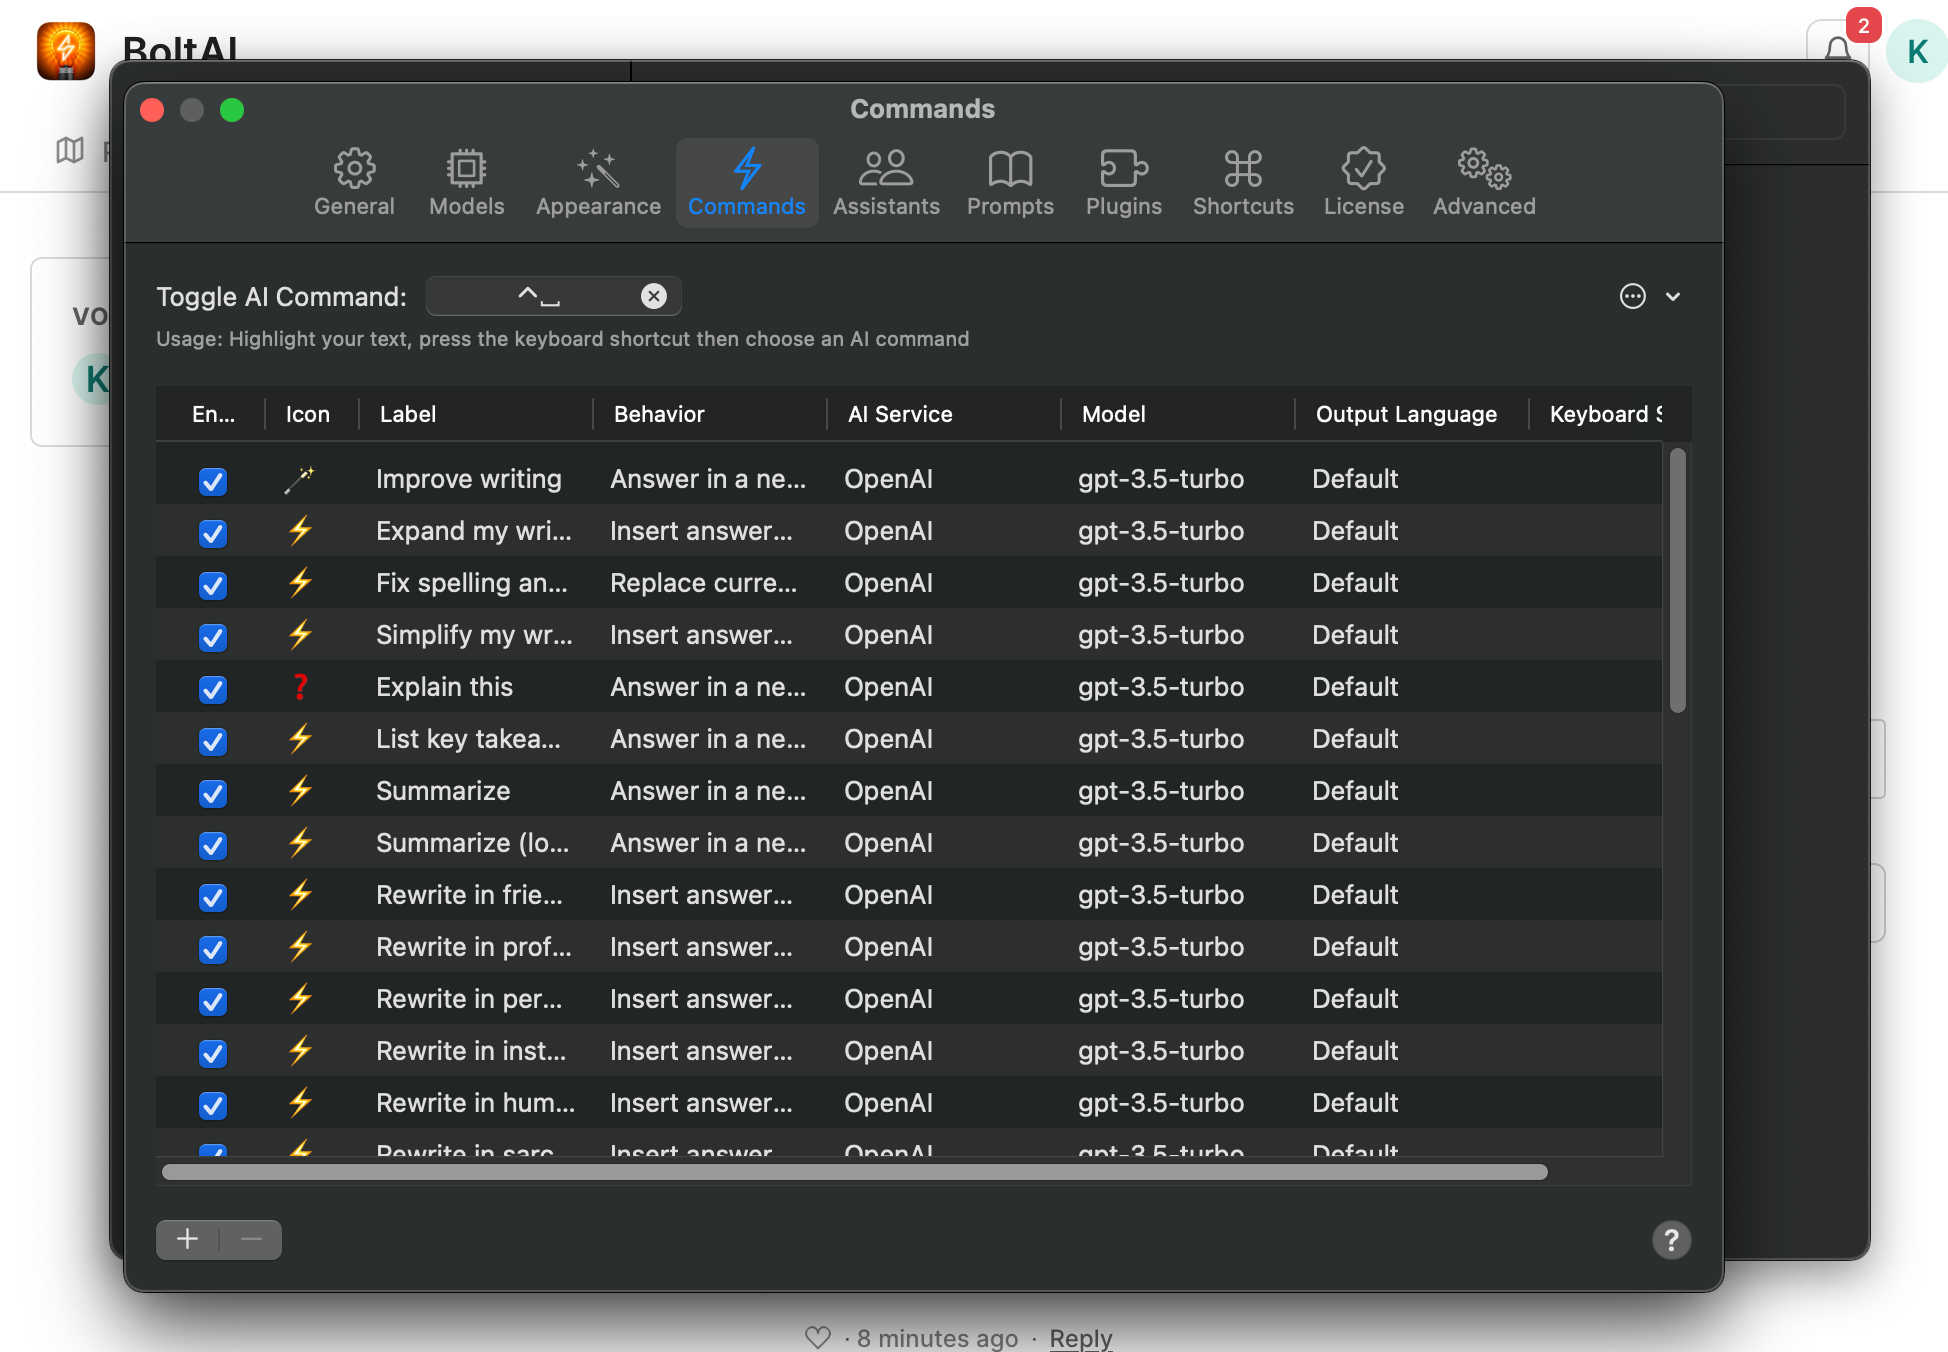Click the bolt icon for Rewrite in professional
The image size is (1948, 1352).
pyautogui.click(x=300, y=946)
